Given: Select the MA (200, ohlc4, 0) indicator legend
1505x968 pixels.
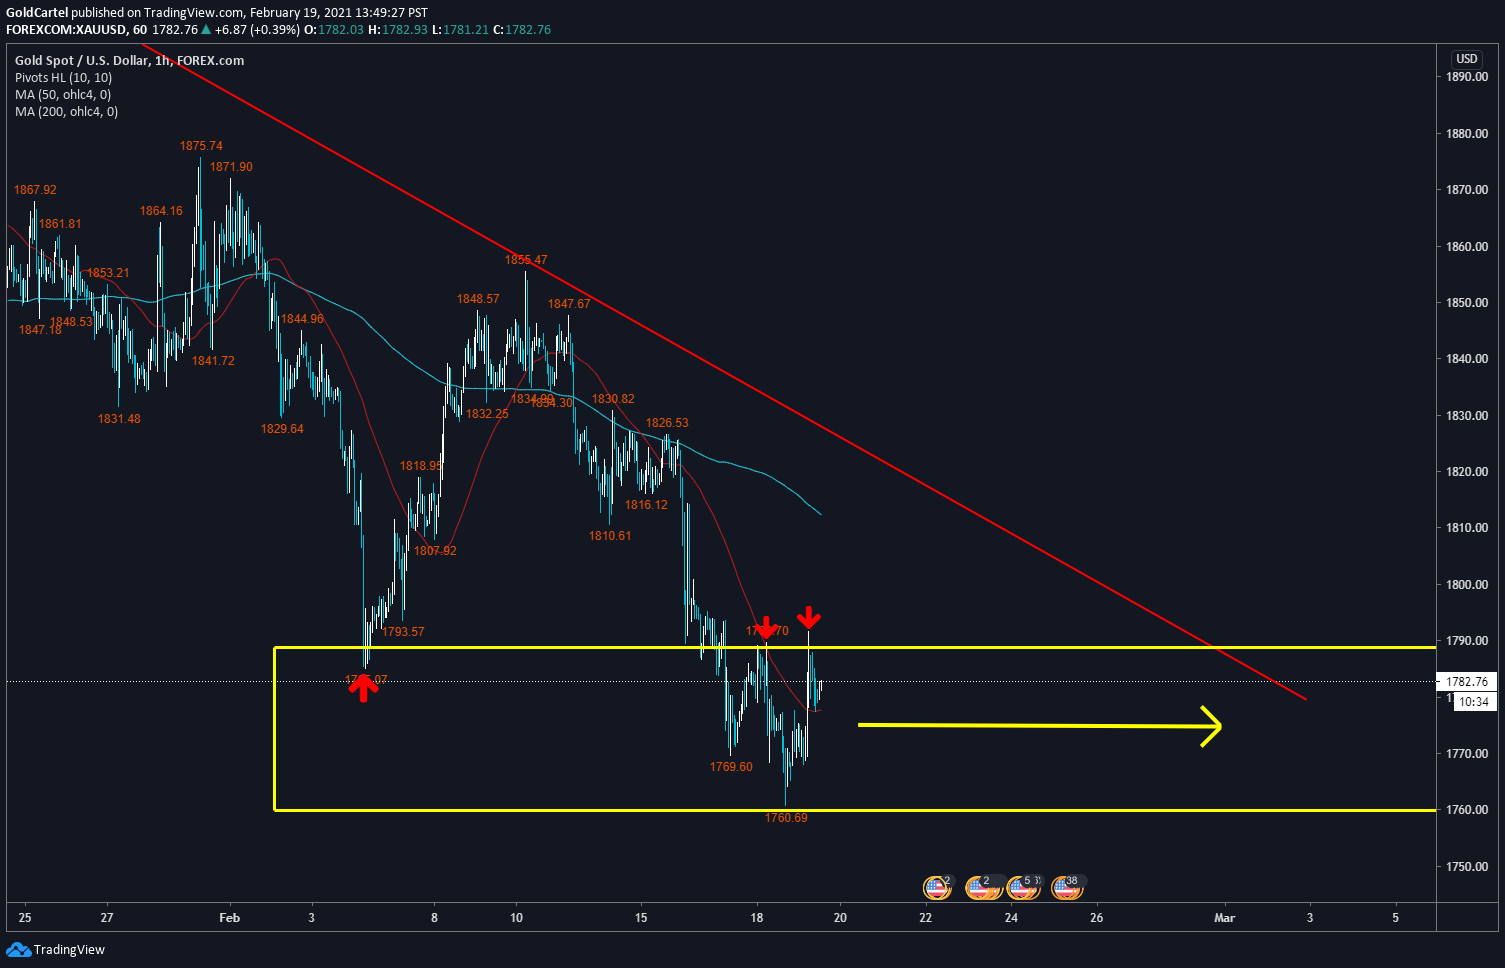Looking at the screenshot, I should point(66,112).
